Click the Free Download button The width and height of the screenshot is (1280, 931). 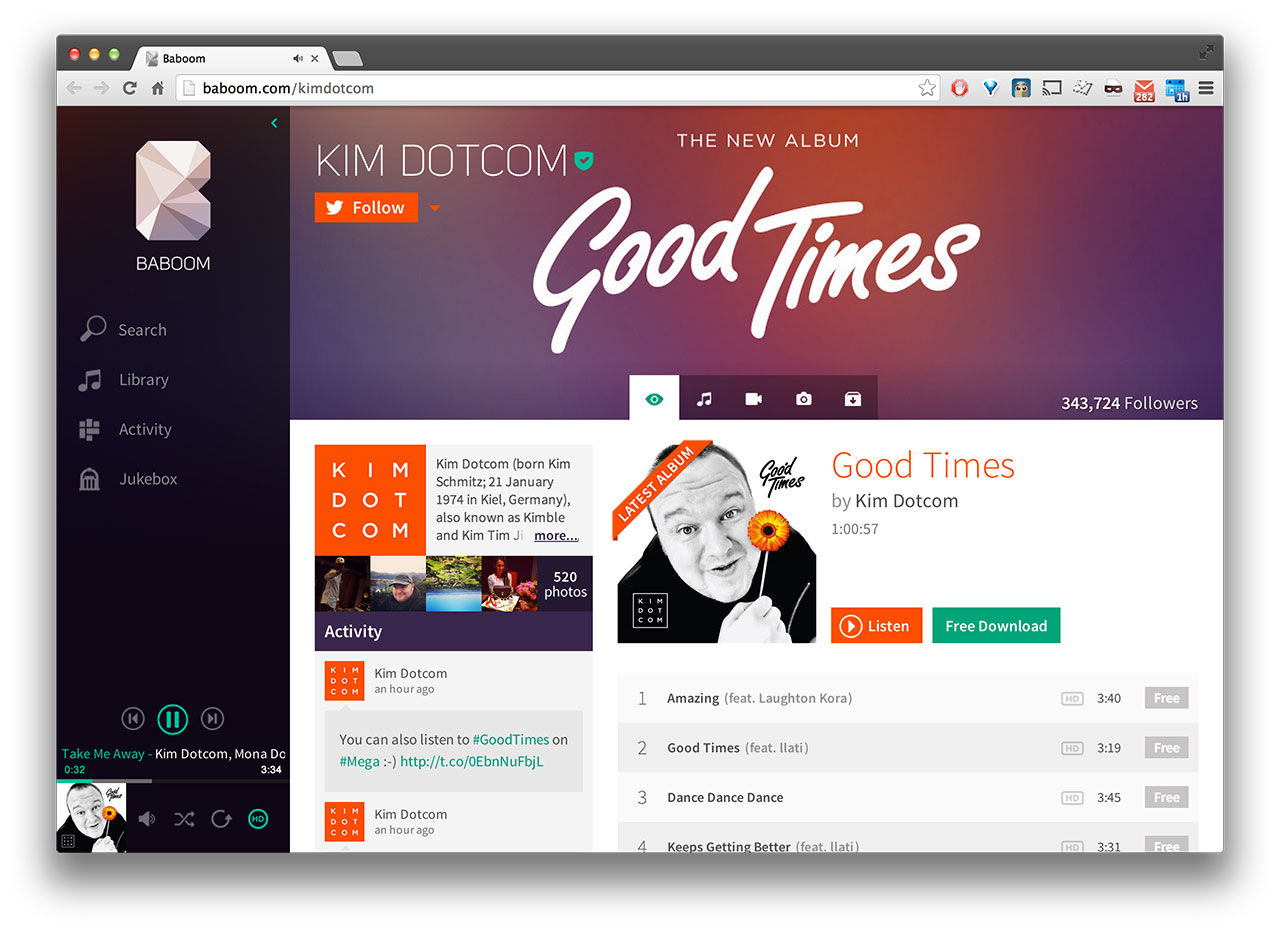(996, 625)
